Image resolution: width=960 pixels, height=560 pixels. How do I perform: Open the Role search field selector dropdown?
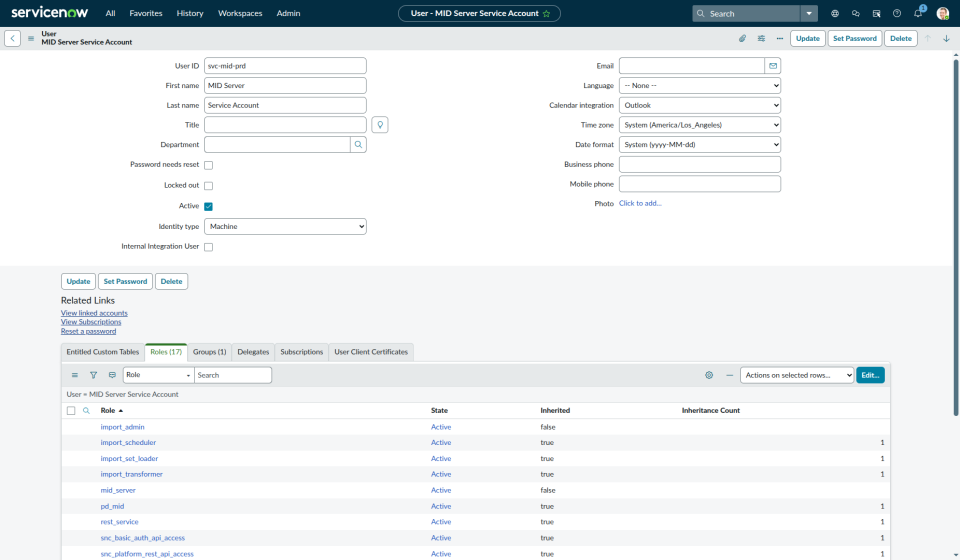(x=159, y=375)
